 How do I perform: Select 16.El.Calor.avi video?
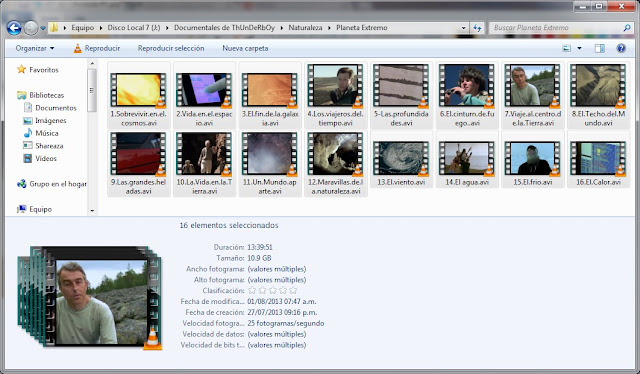[599, 159]
